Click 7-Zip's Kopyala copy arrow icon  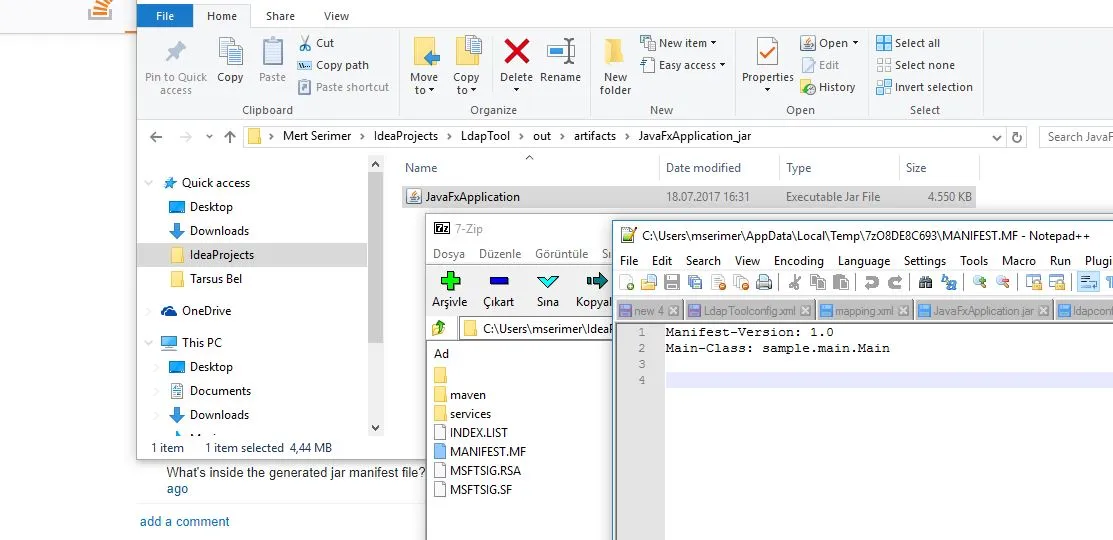596,282
